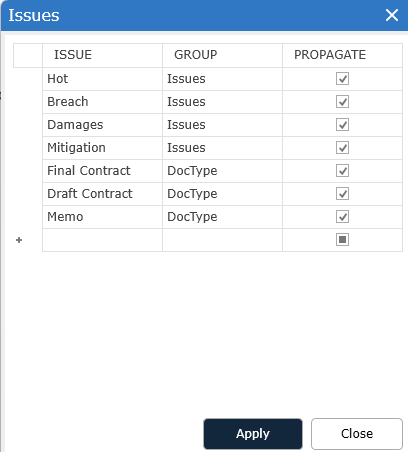Toggle Propagate for Draft Contract

pyautogui.click(x=342, y=194)
